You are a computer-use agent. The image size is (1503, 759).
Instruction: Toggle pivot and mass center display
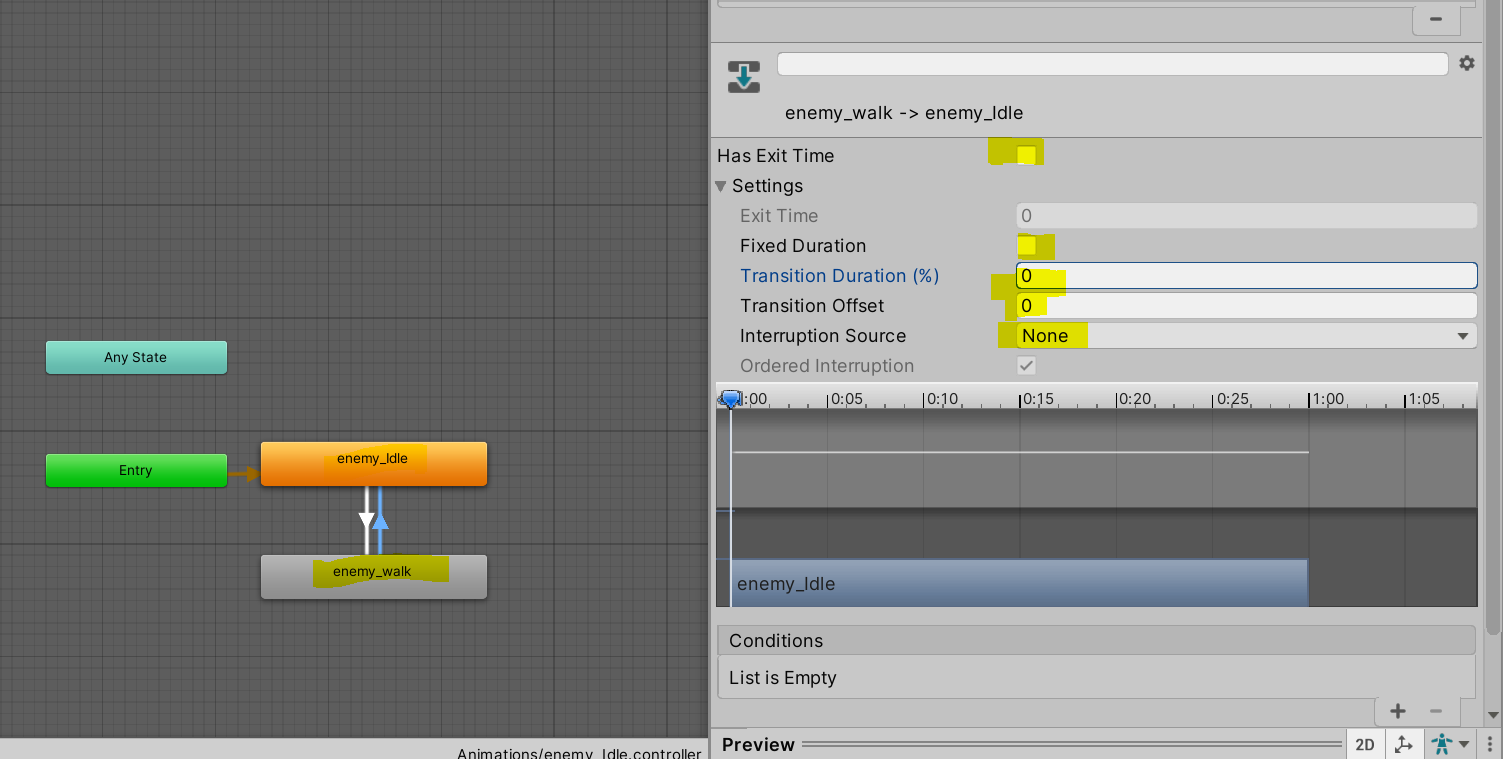pyautogui.click(x=1404, y=744)
